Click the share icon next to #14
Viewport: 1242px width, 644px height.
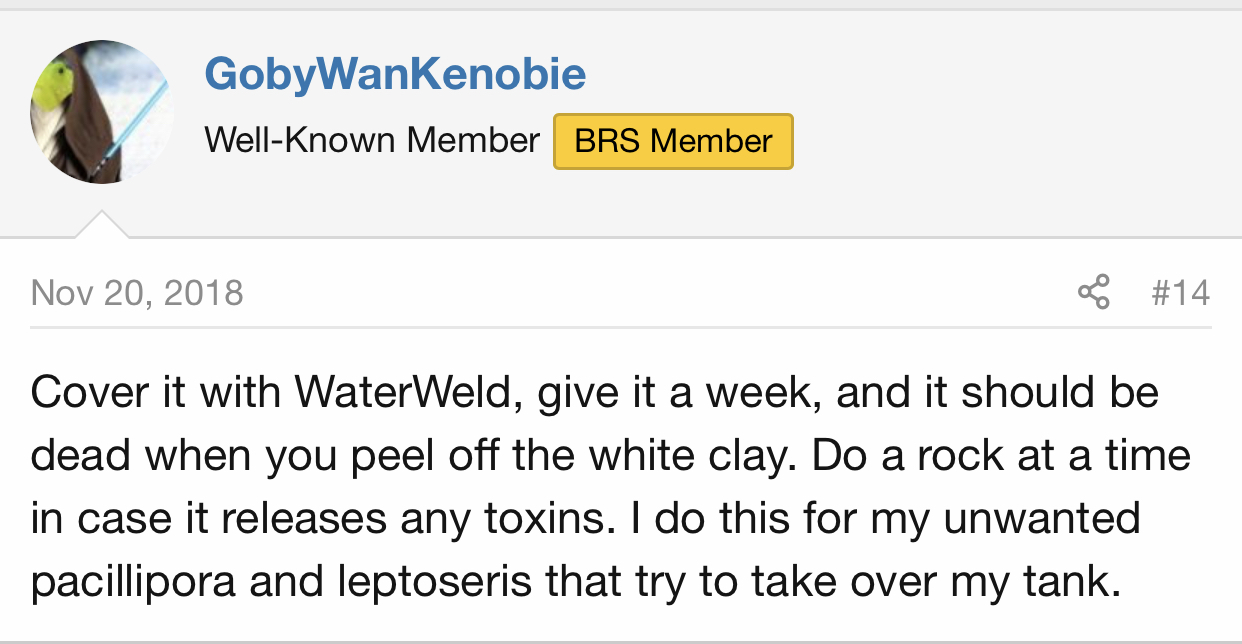click(1094, 293)
